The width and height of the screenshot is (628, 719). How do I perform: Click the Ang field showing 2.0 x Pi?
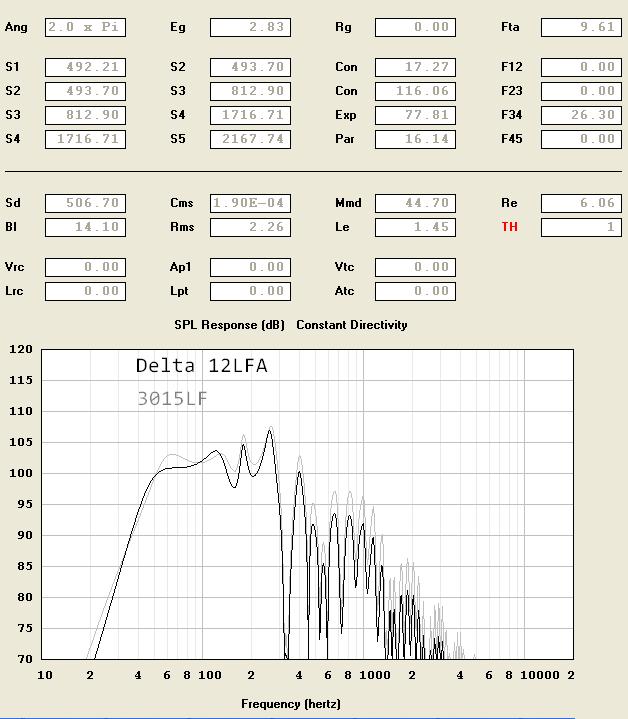click(85, 27)
